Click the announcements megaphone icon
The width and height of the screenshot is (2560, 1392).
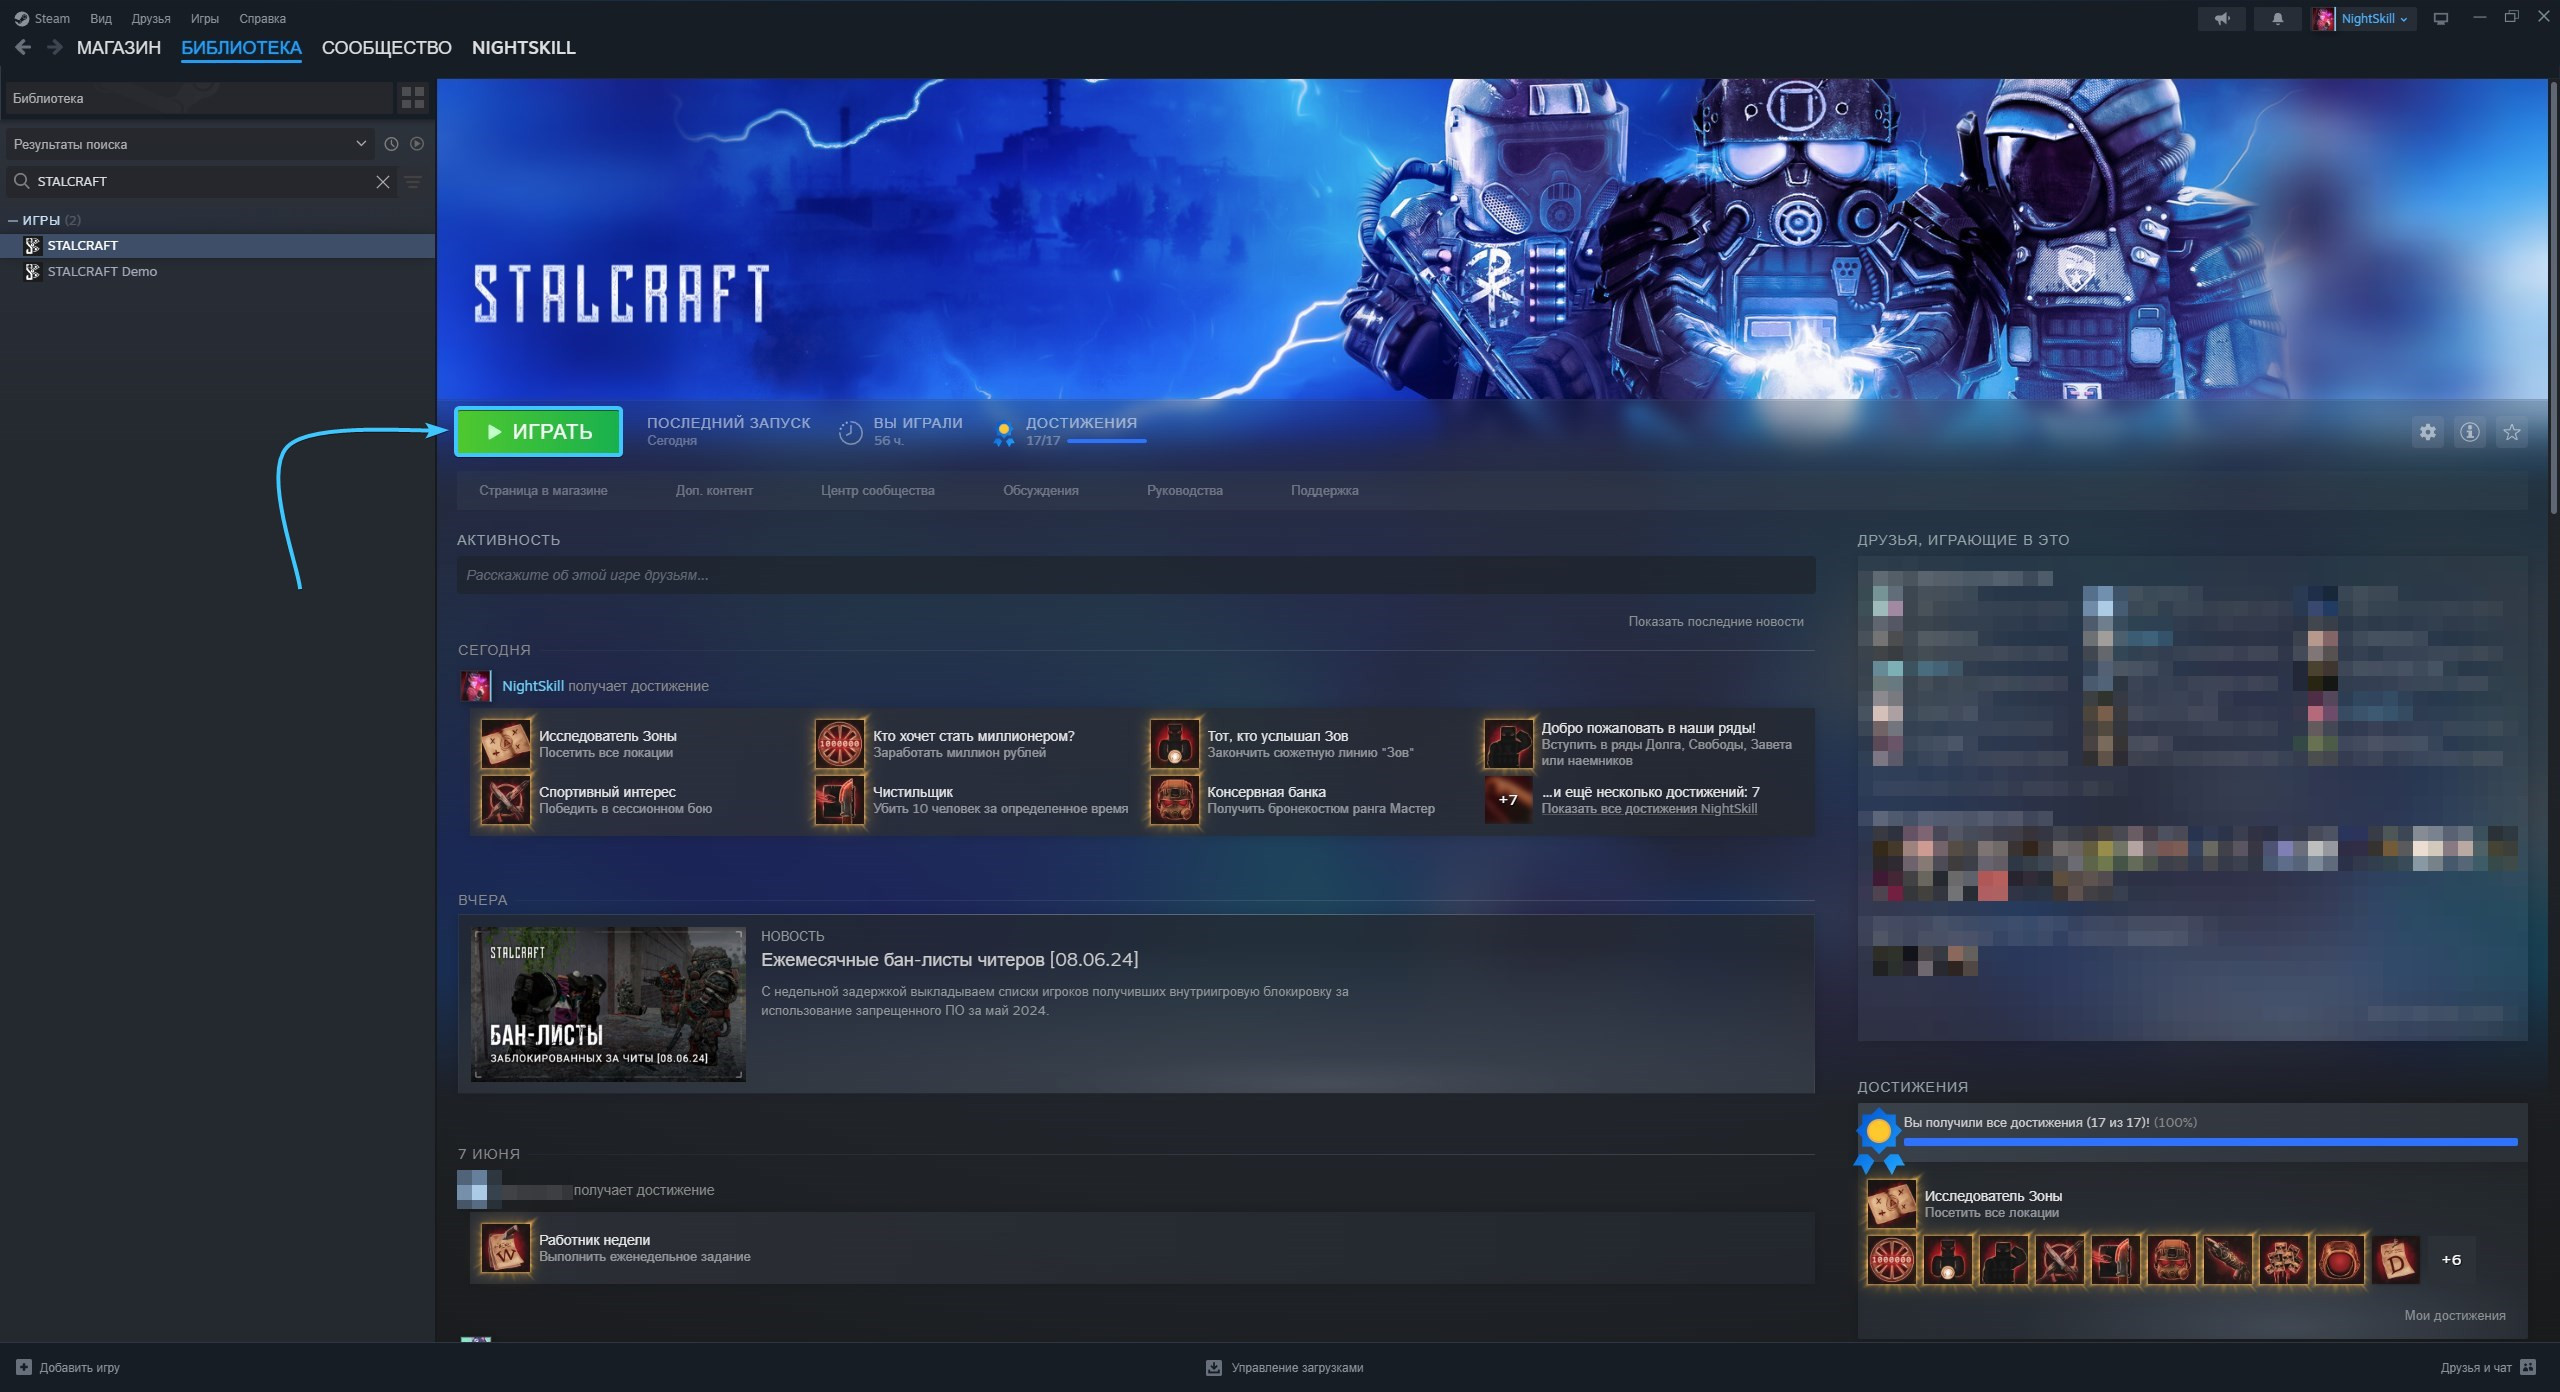pos(2221,19)
